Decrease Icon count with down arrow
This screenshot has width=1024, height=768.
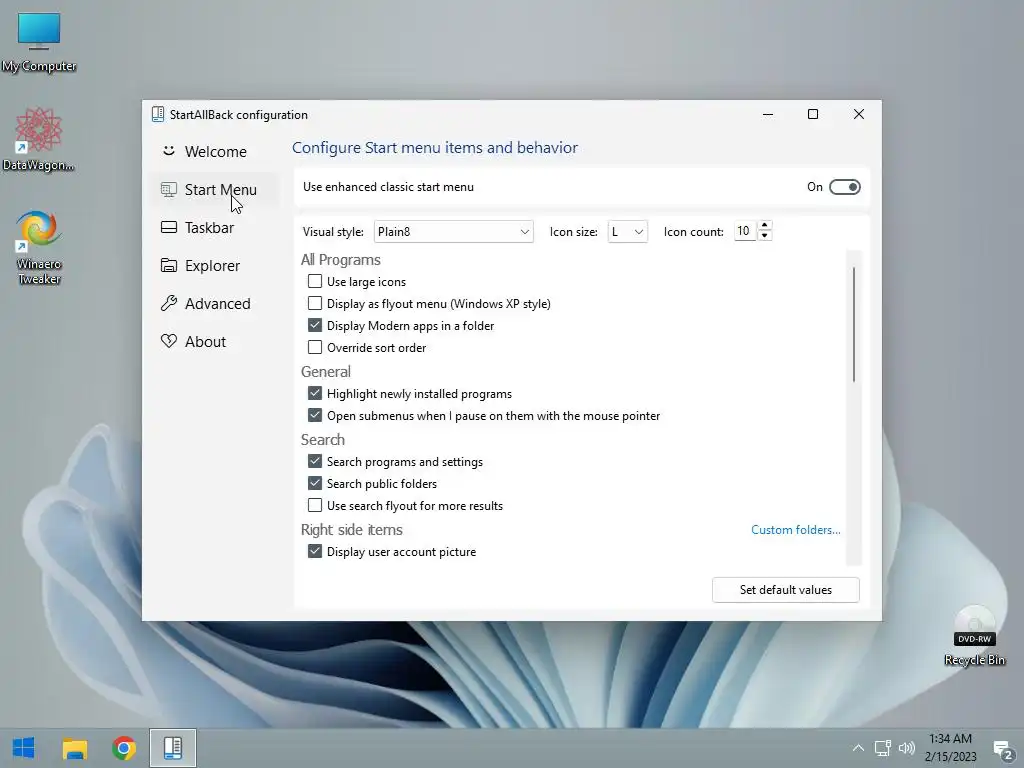click(x=764, y=236)
